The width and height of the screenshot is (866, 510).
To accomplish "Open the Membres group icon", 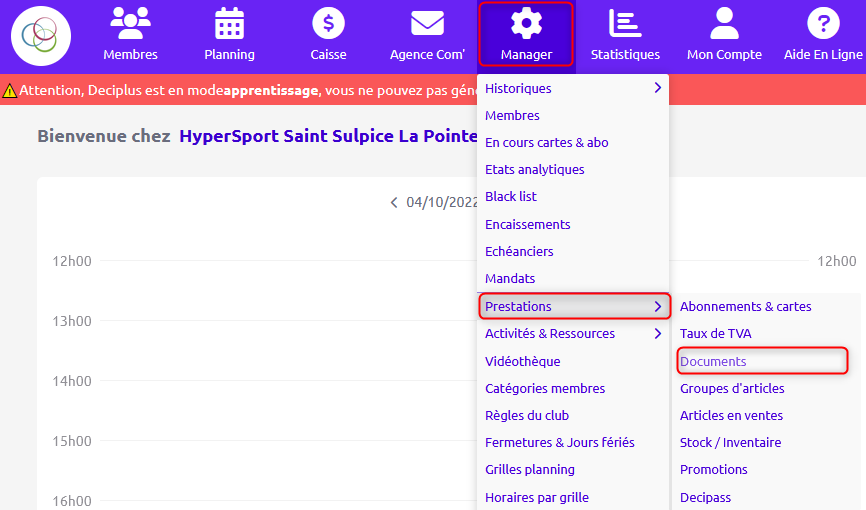I will (x=130, y=23).
